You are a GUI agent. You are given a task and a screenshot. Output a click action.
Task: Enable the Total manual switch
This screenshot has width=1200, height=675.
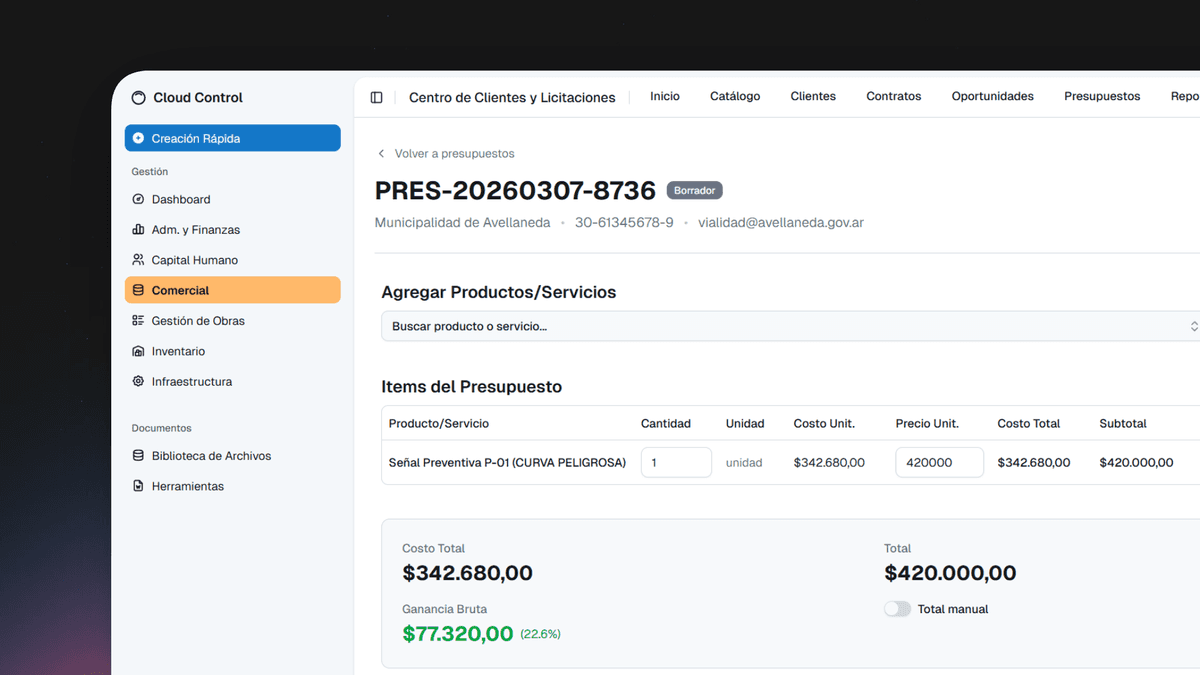click(897, 609)
